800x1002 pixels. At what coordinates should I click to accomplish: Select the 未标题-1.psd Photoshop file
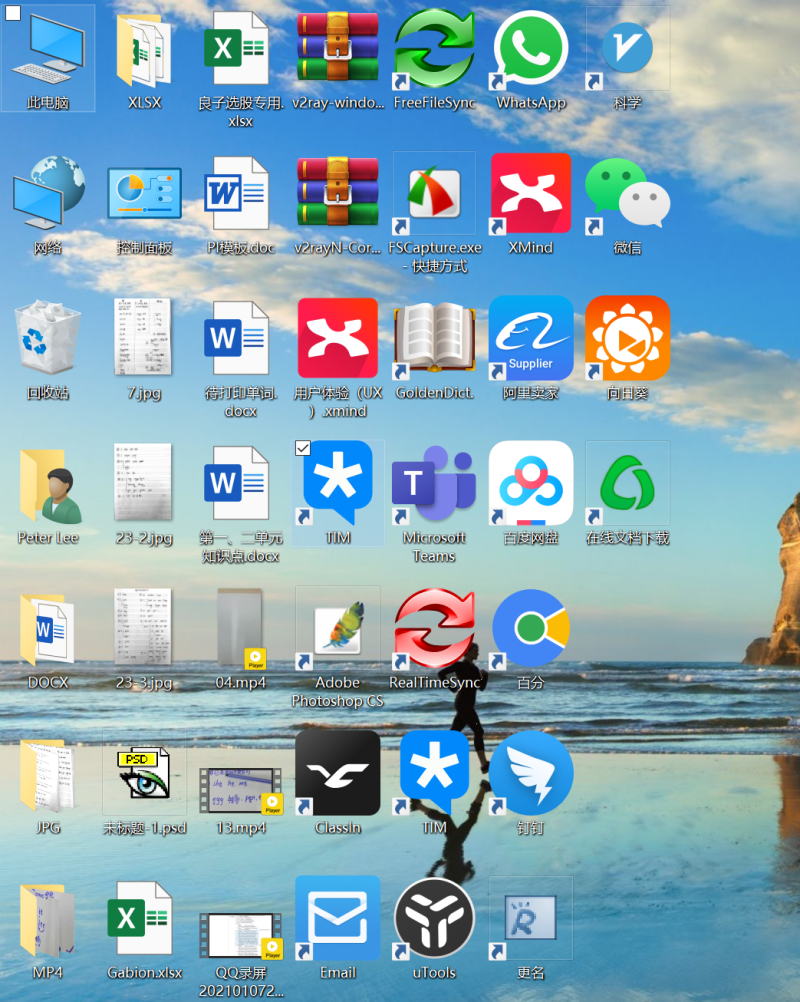144,775
